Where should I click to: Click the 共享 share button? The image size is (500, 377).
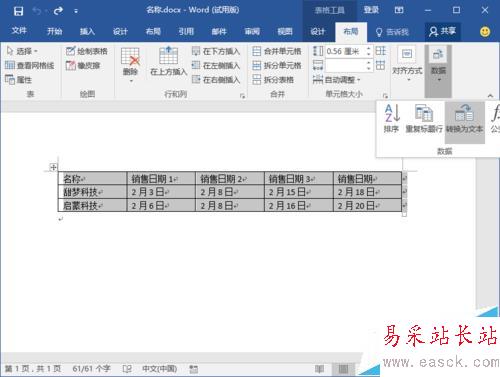click(x=443, y=31)
